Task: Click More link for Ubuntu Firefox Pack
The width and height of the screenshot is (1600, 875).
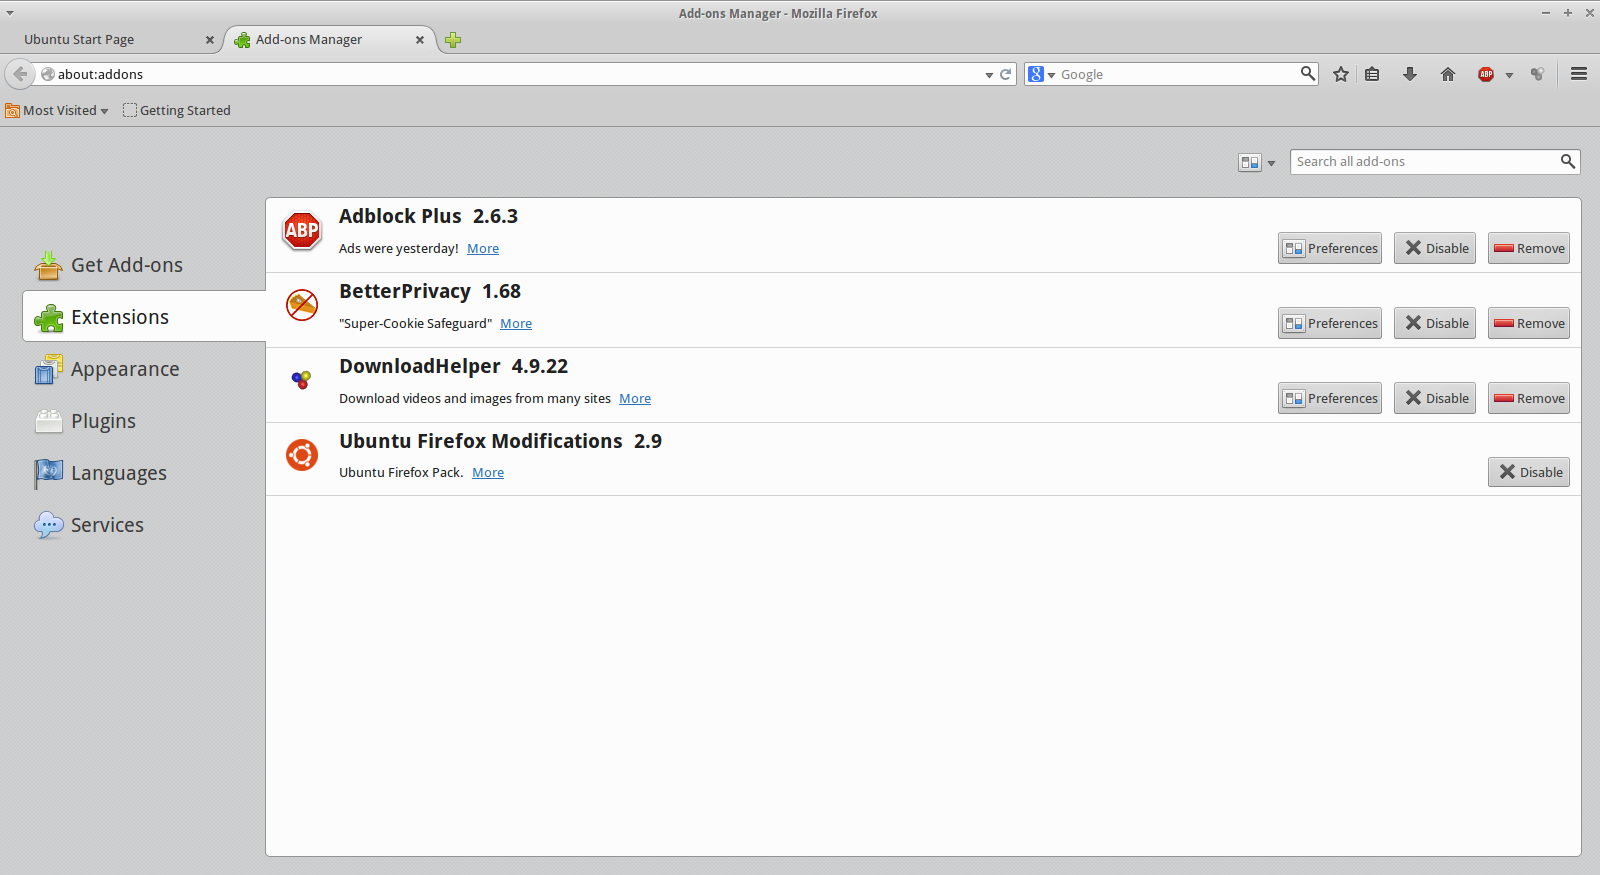Action: tap(488, 473)
